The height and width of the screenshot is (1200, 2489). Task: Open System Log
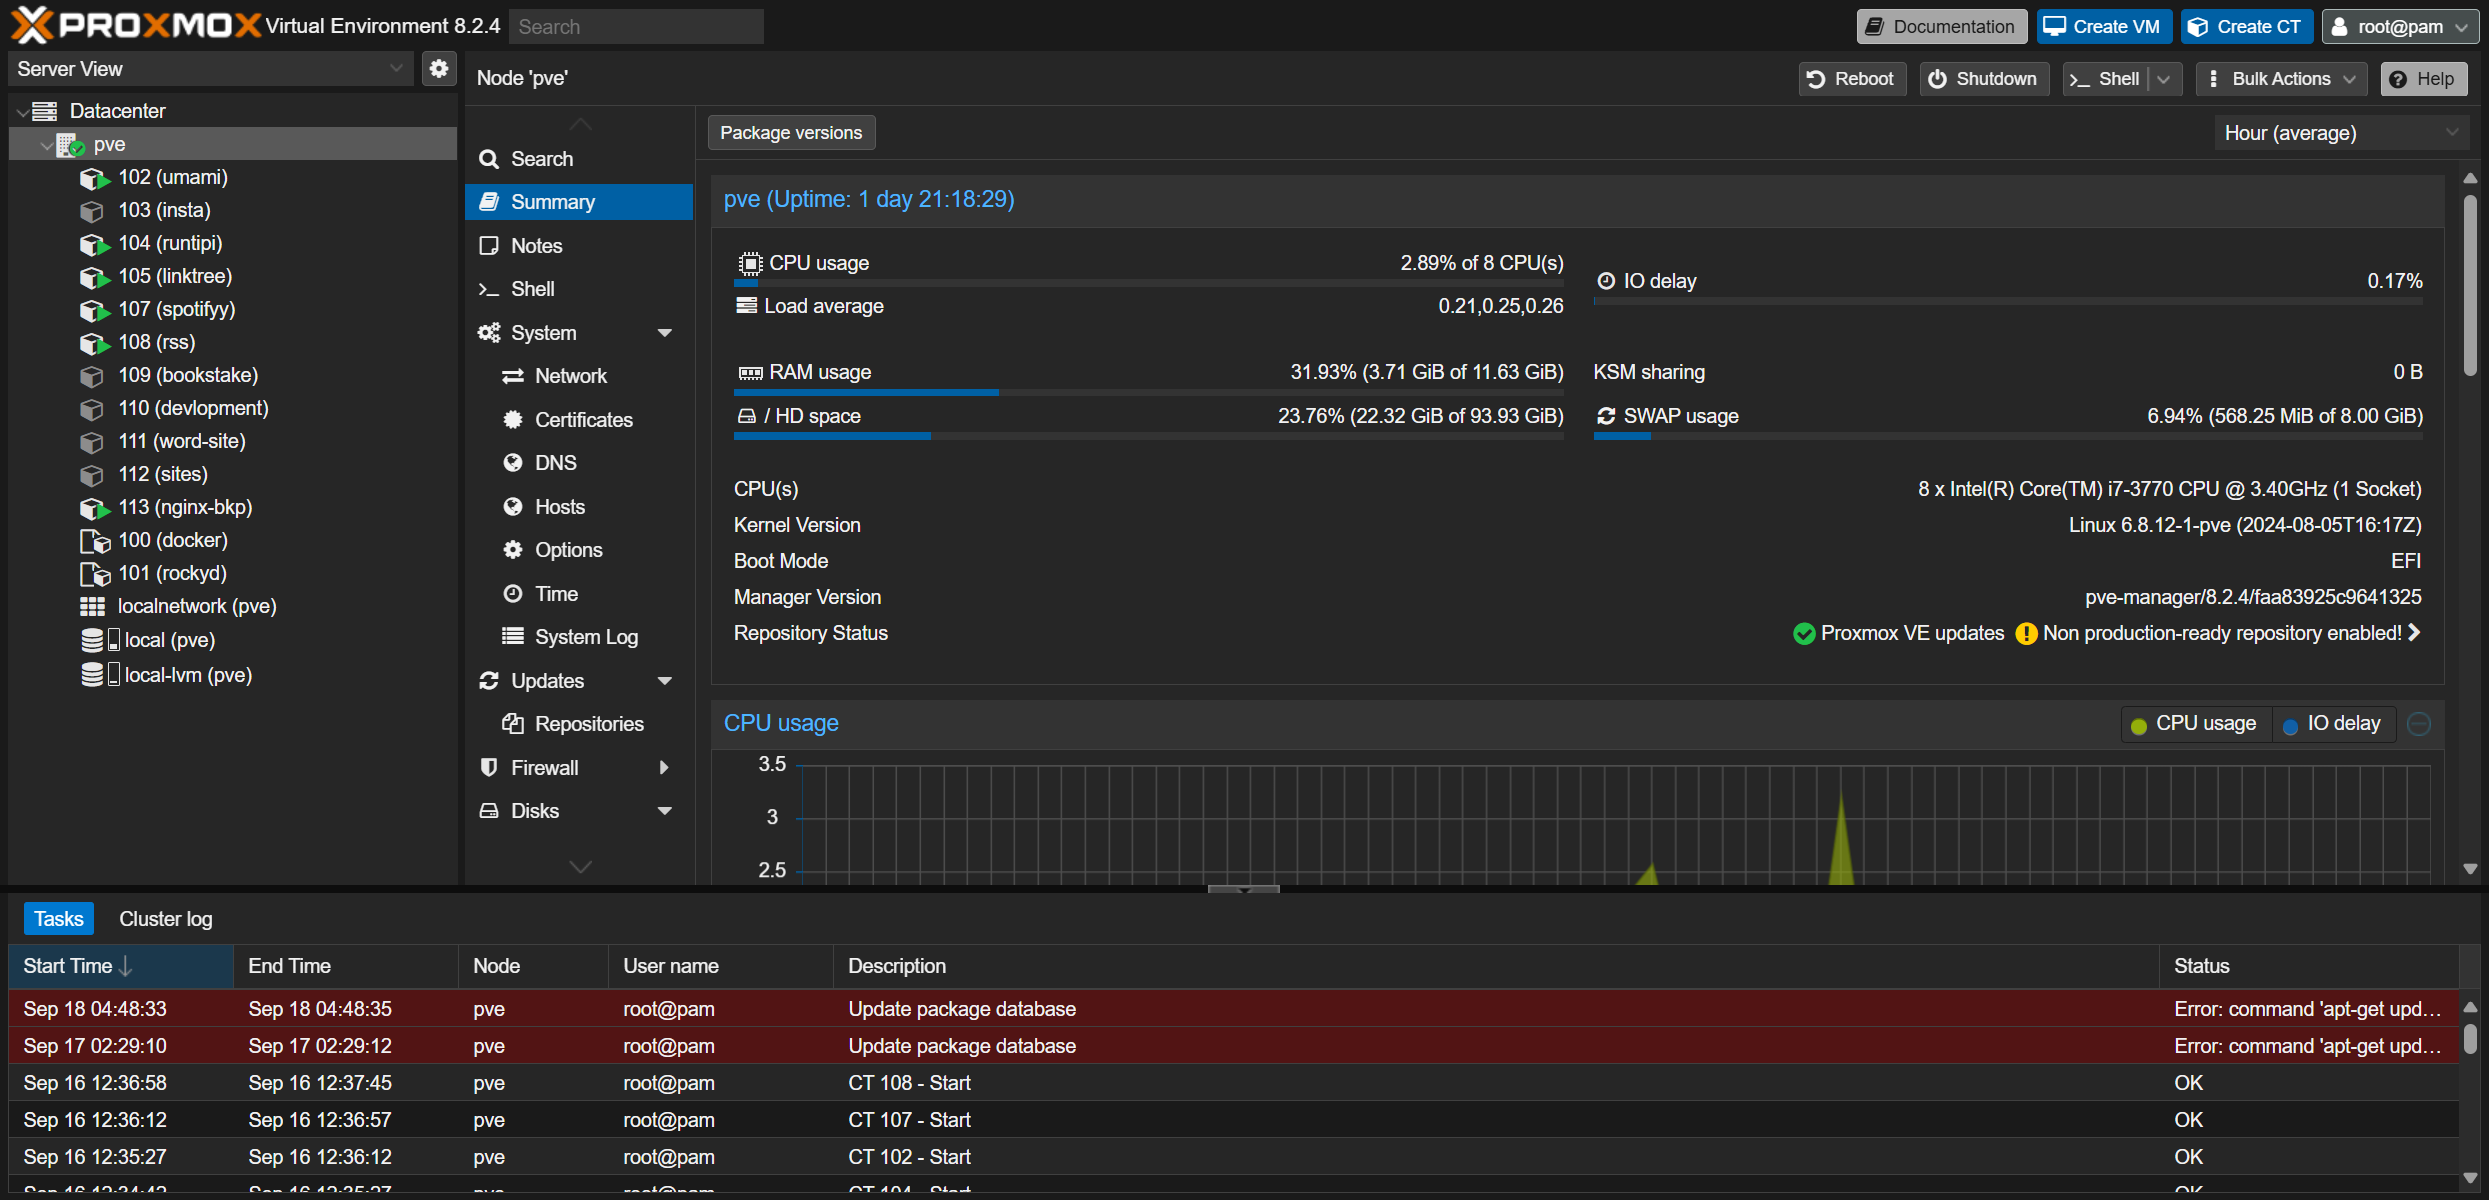pyautogui.click(x=578, y=637)
